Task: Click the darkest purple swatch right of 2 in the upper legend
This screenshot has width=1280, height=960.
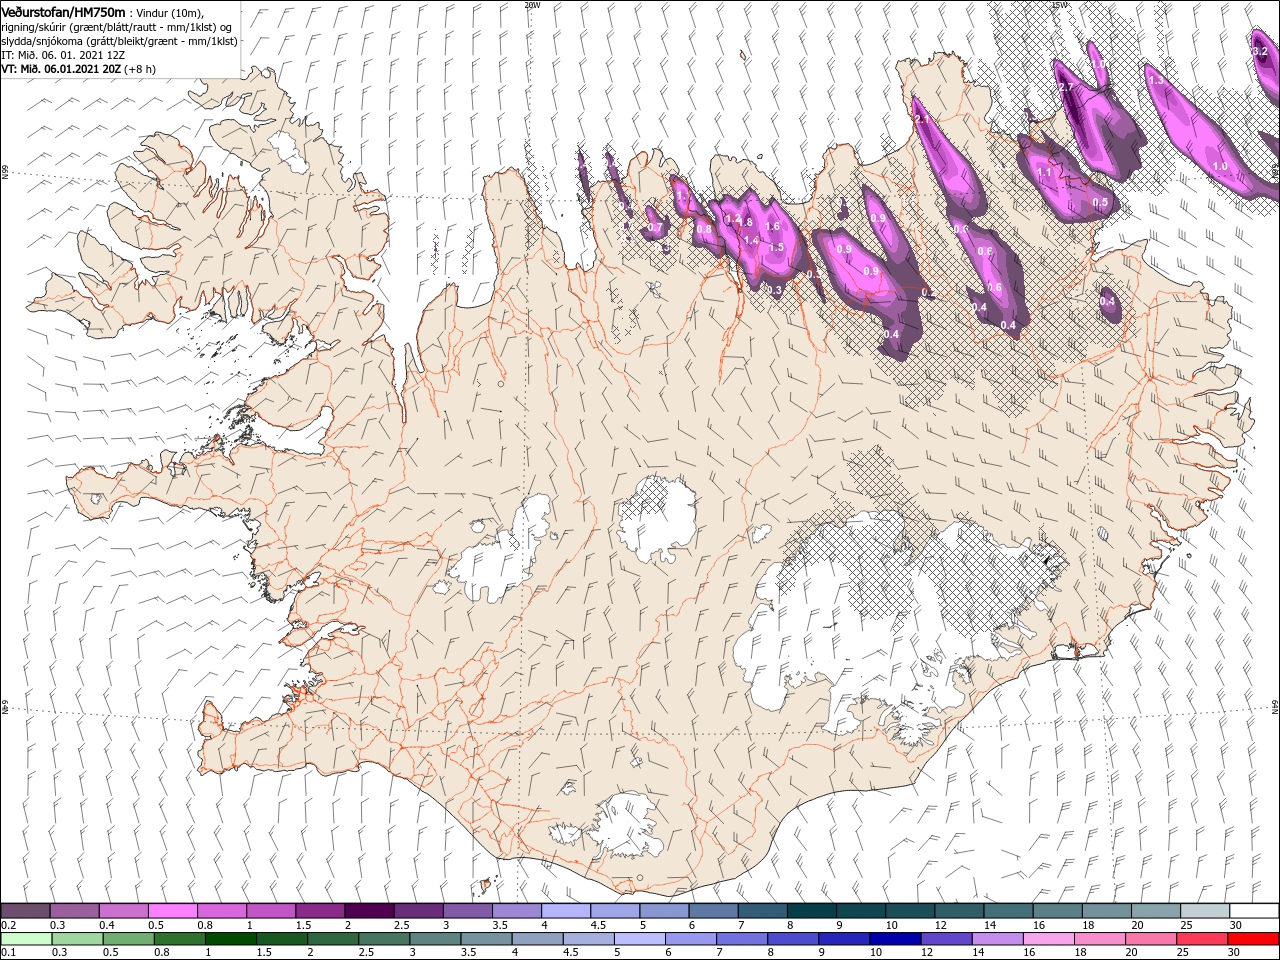Action: pos(368,911)
